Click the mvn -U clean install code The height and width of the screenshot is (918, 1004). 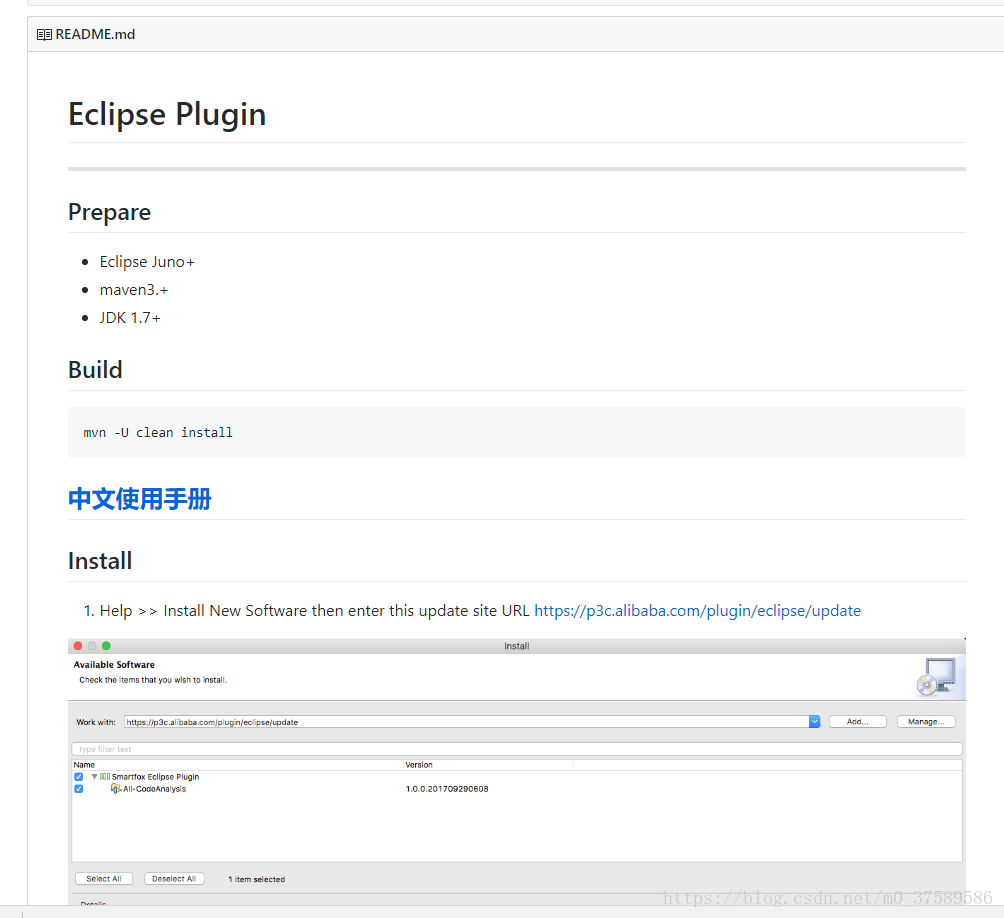coord(158,433)
